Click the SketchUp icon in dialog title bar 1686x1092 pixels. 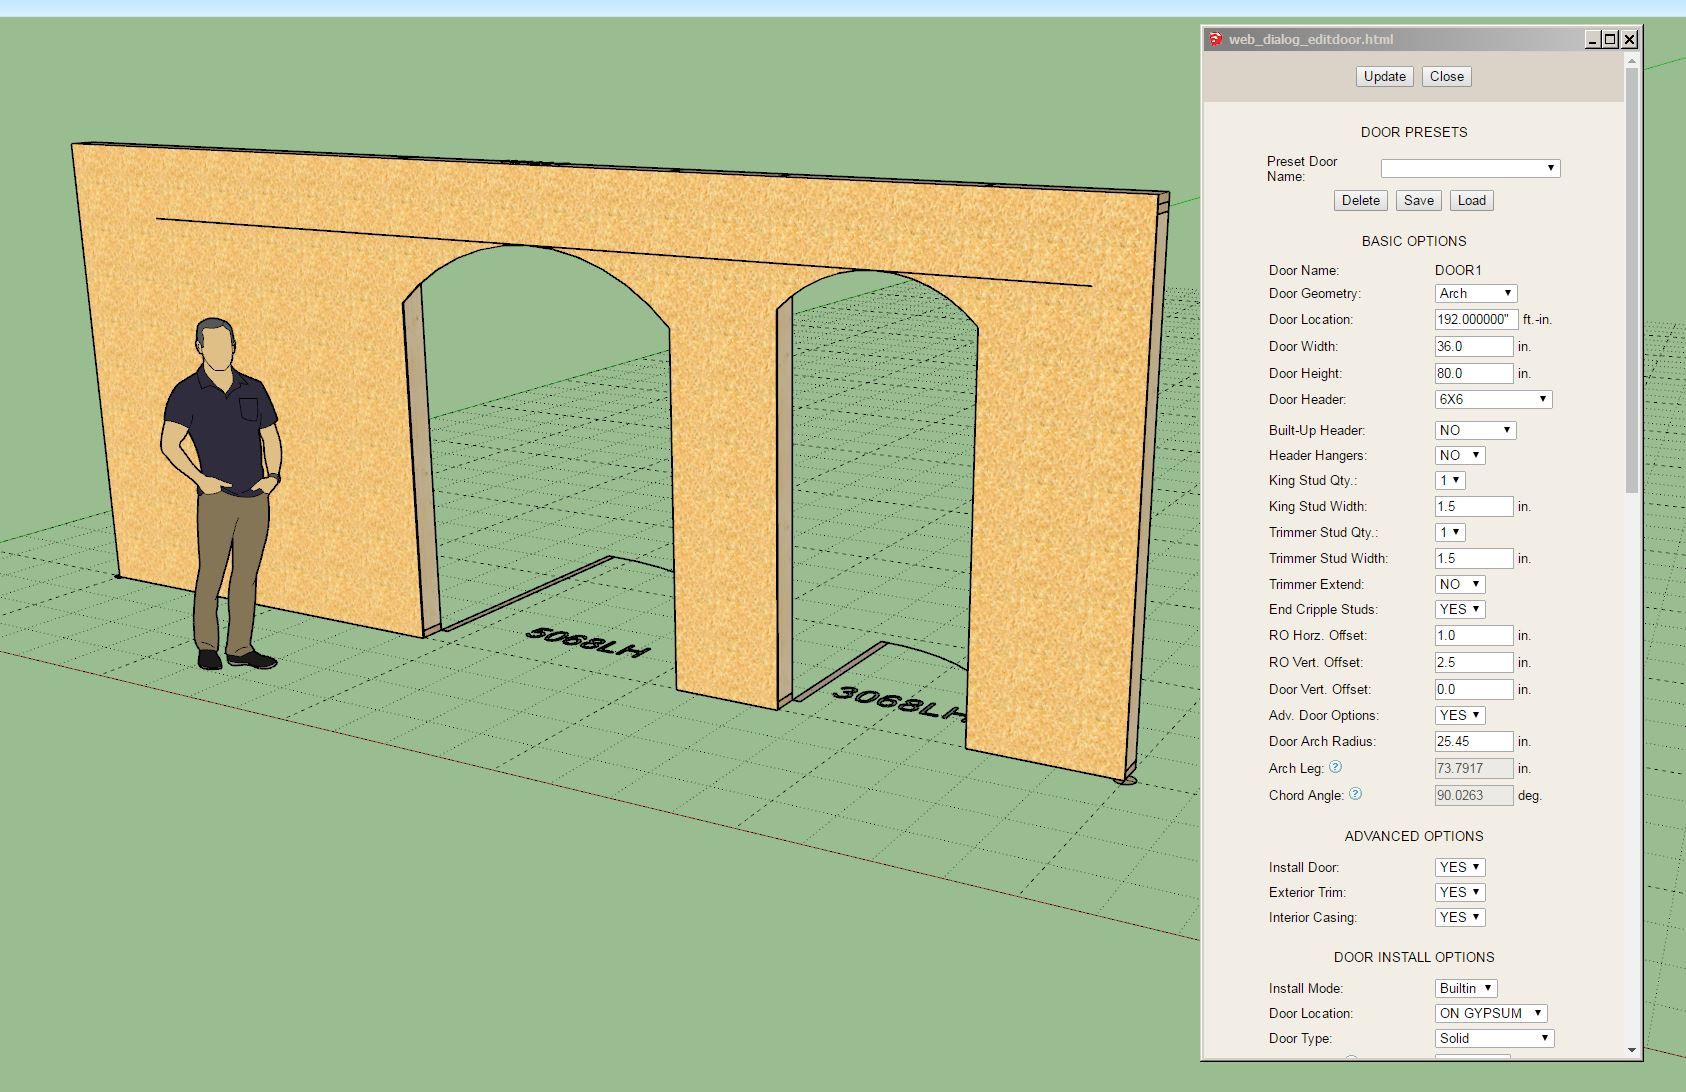point(1216,40)
